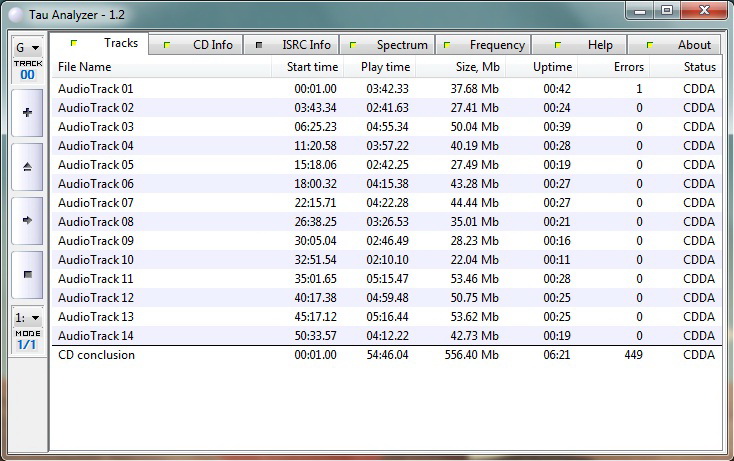
Task: Show the Spectrum tab
Action: (x=388, y=45)
